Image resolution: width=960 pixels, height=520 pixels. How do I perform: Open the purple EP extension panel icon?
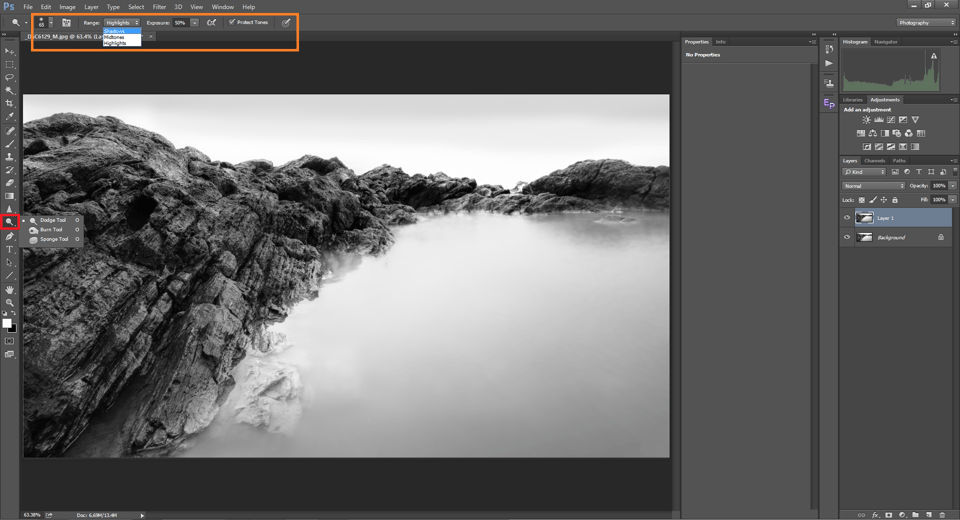point(829,104)
